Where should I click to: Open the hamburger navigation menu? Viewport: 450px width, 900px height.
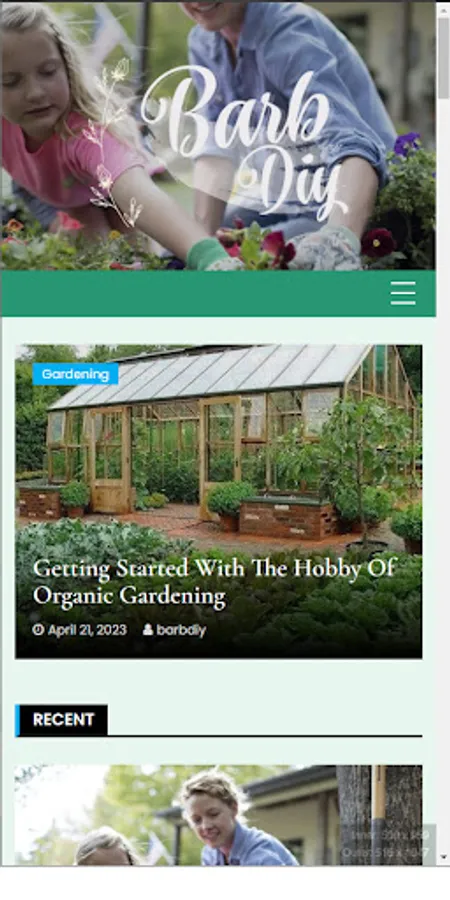(x=403, y=293)
